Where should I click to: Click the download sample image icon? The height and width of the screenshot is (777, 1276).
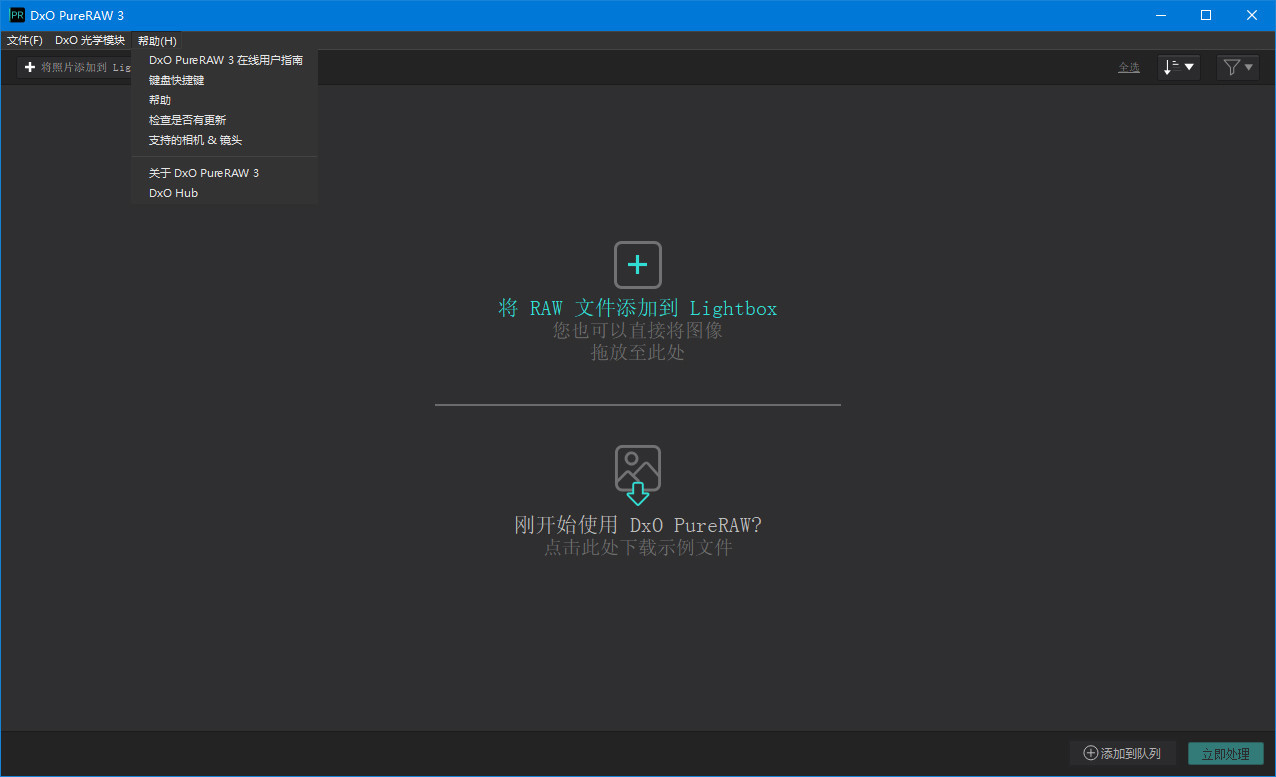638,475
